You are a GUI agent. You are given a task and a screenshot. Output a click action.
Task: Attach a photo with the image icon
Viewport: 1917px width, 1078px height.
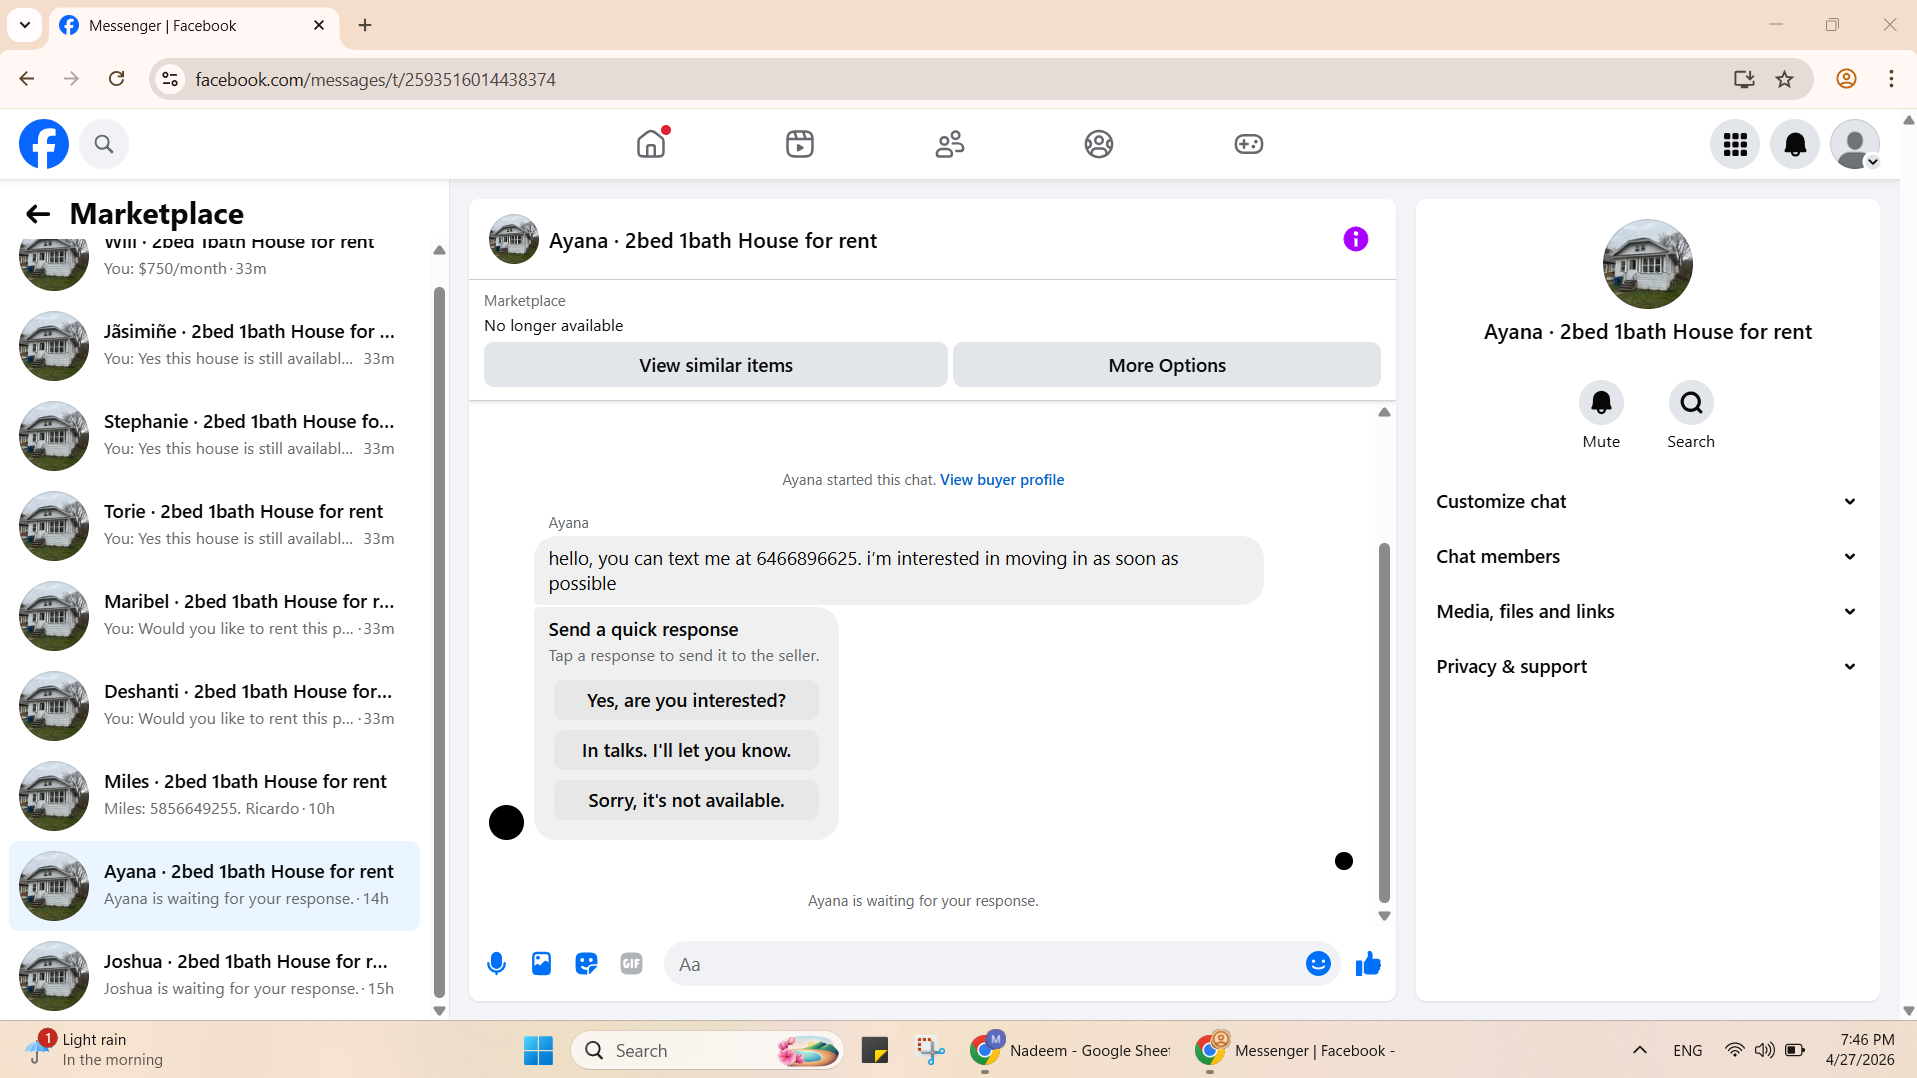541,964
